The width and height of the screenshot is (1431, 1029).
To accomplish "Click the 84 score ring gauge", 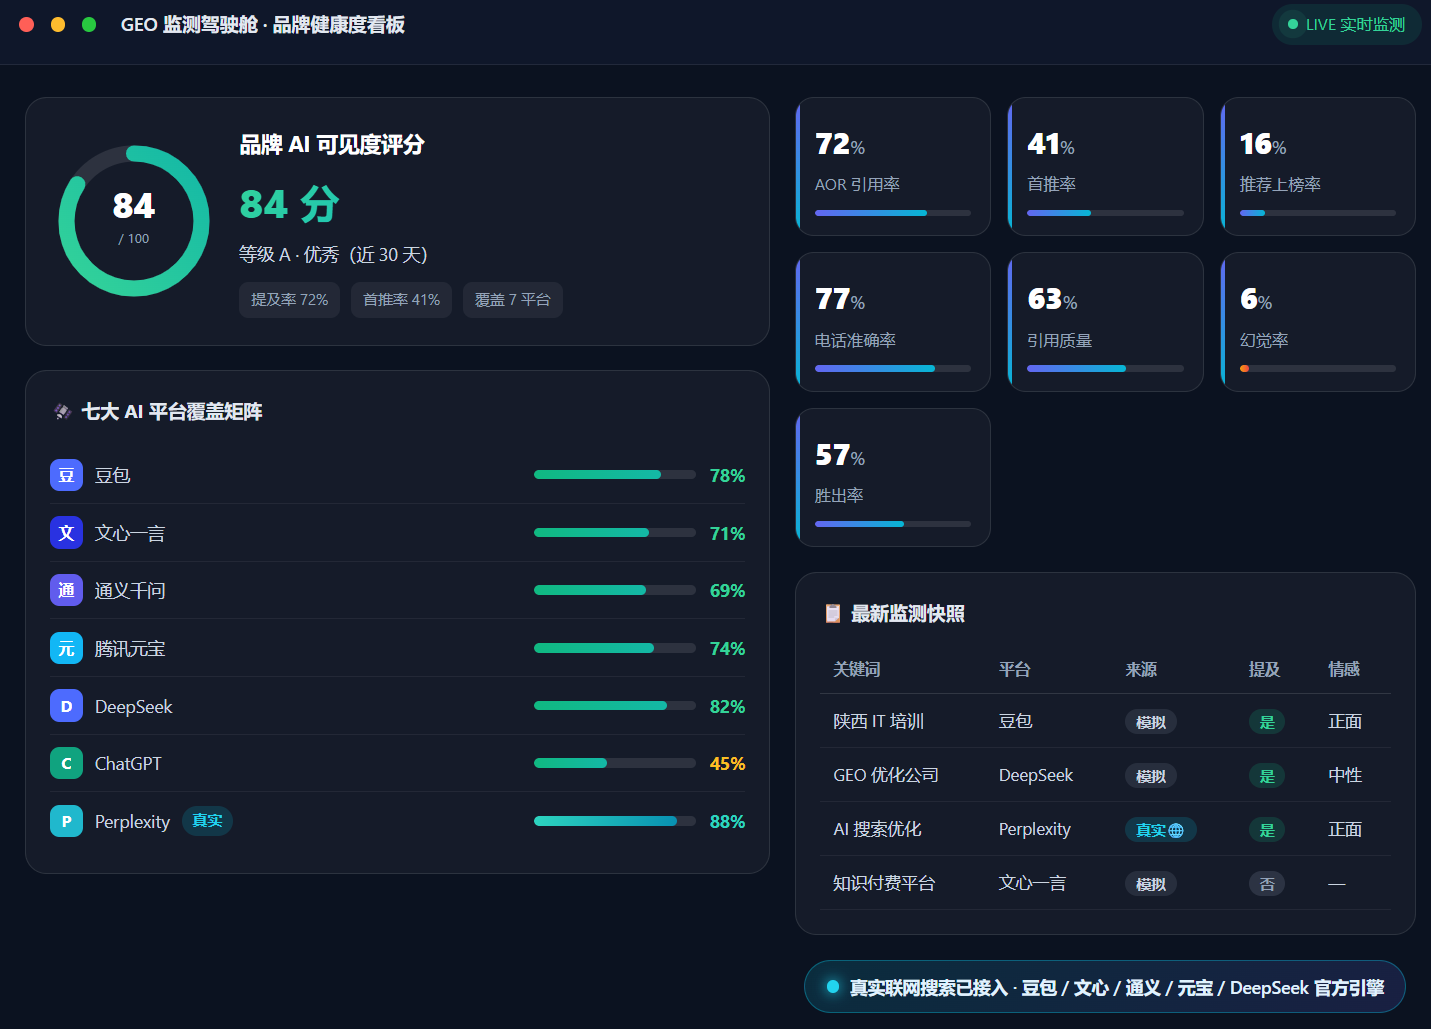I will pos(134,221).
